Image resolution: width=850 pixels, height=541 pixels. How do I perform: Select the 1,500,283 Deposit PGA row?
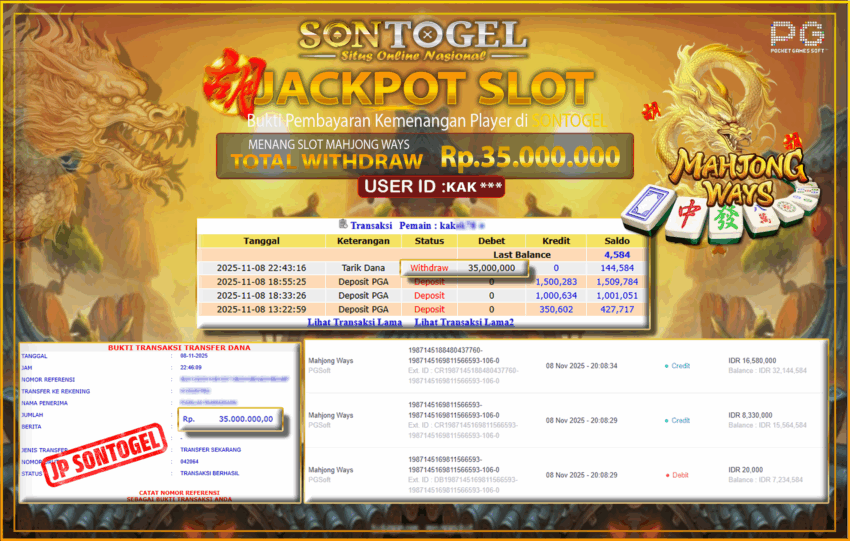[422, 282]
